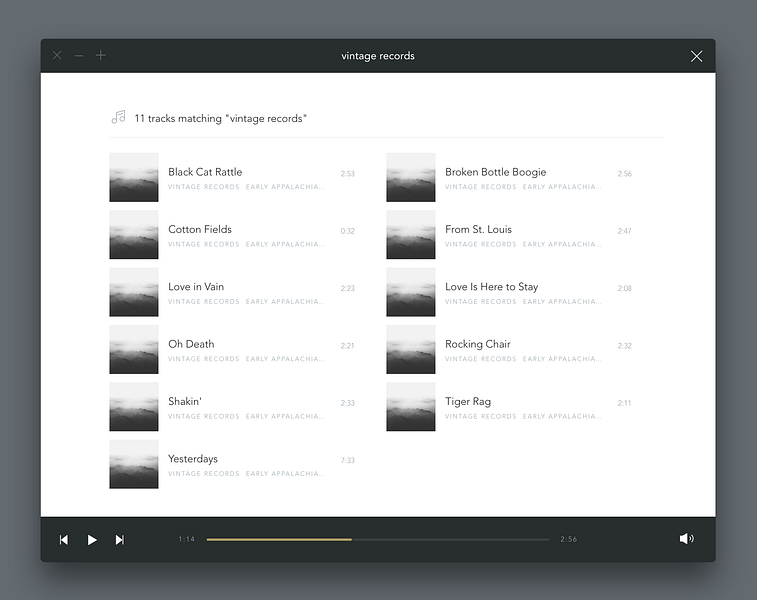Play the track 'Yesterdays'
The image size is (757, 600).
click(193, 459)
